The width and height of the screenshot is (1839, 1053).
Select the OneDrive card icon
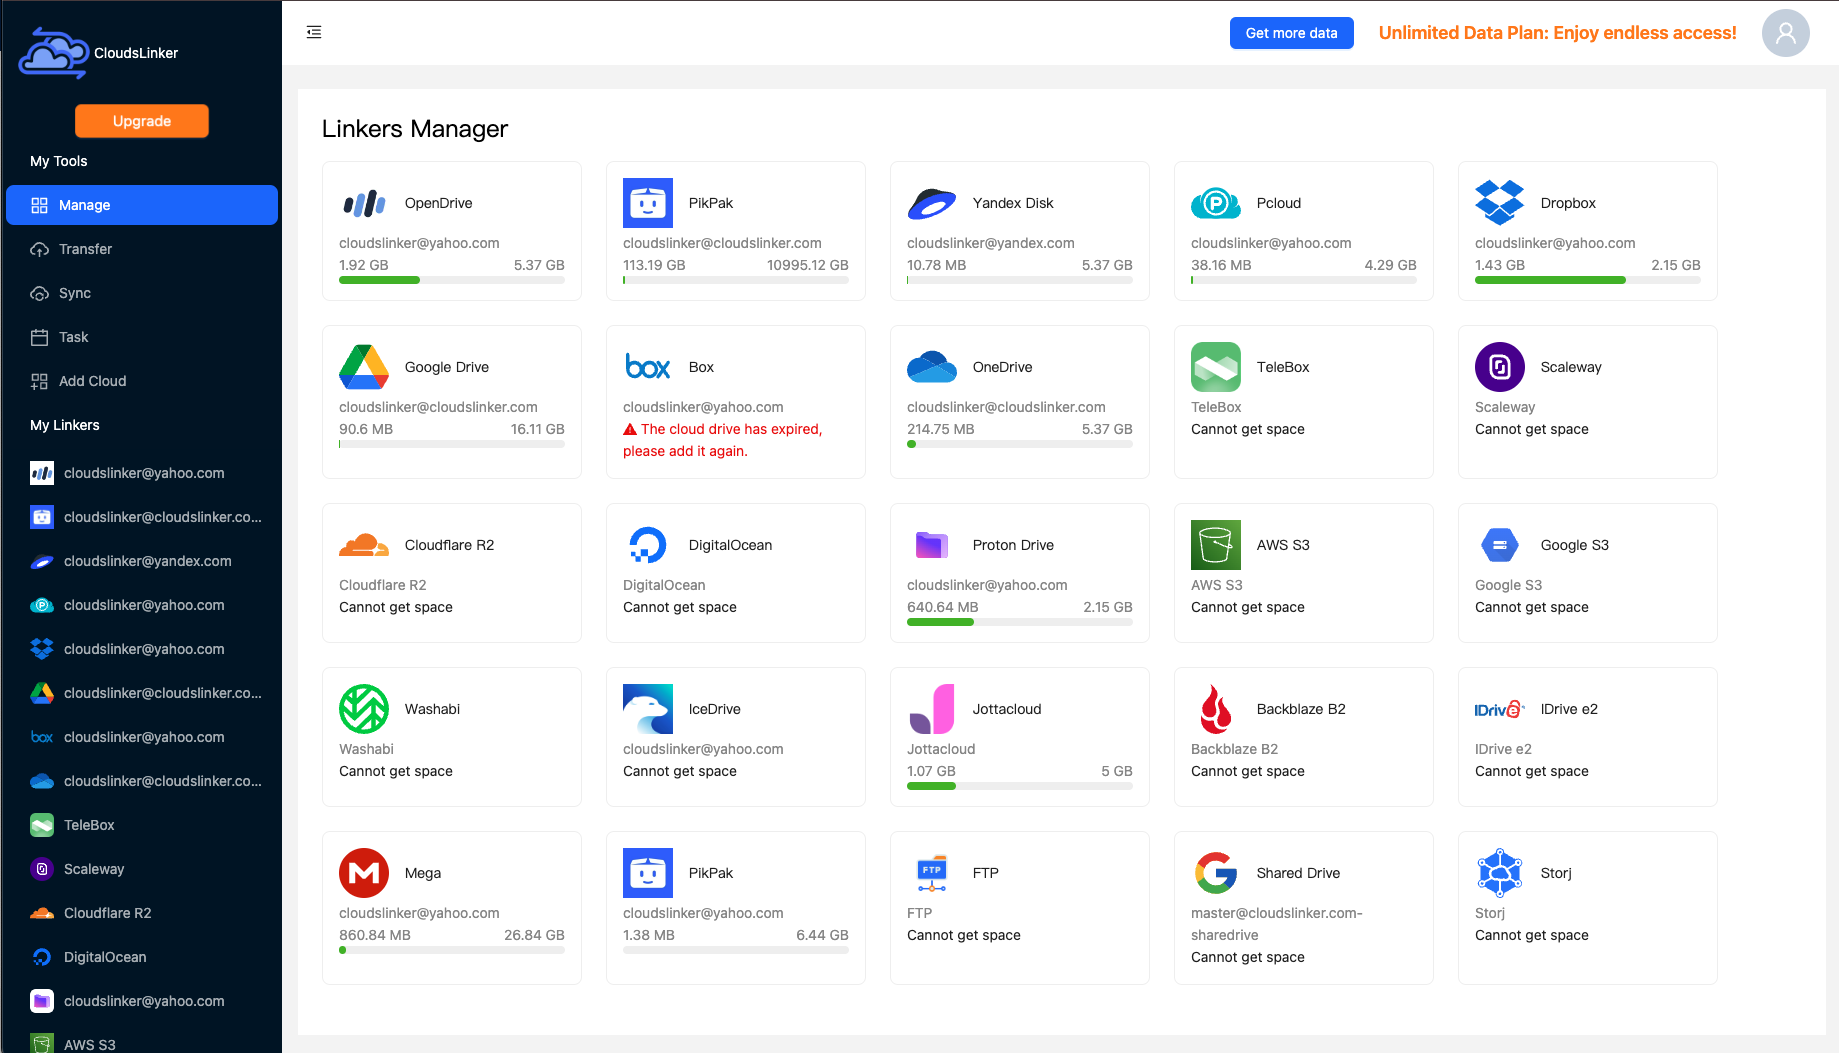[x=932, y=367]
